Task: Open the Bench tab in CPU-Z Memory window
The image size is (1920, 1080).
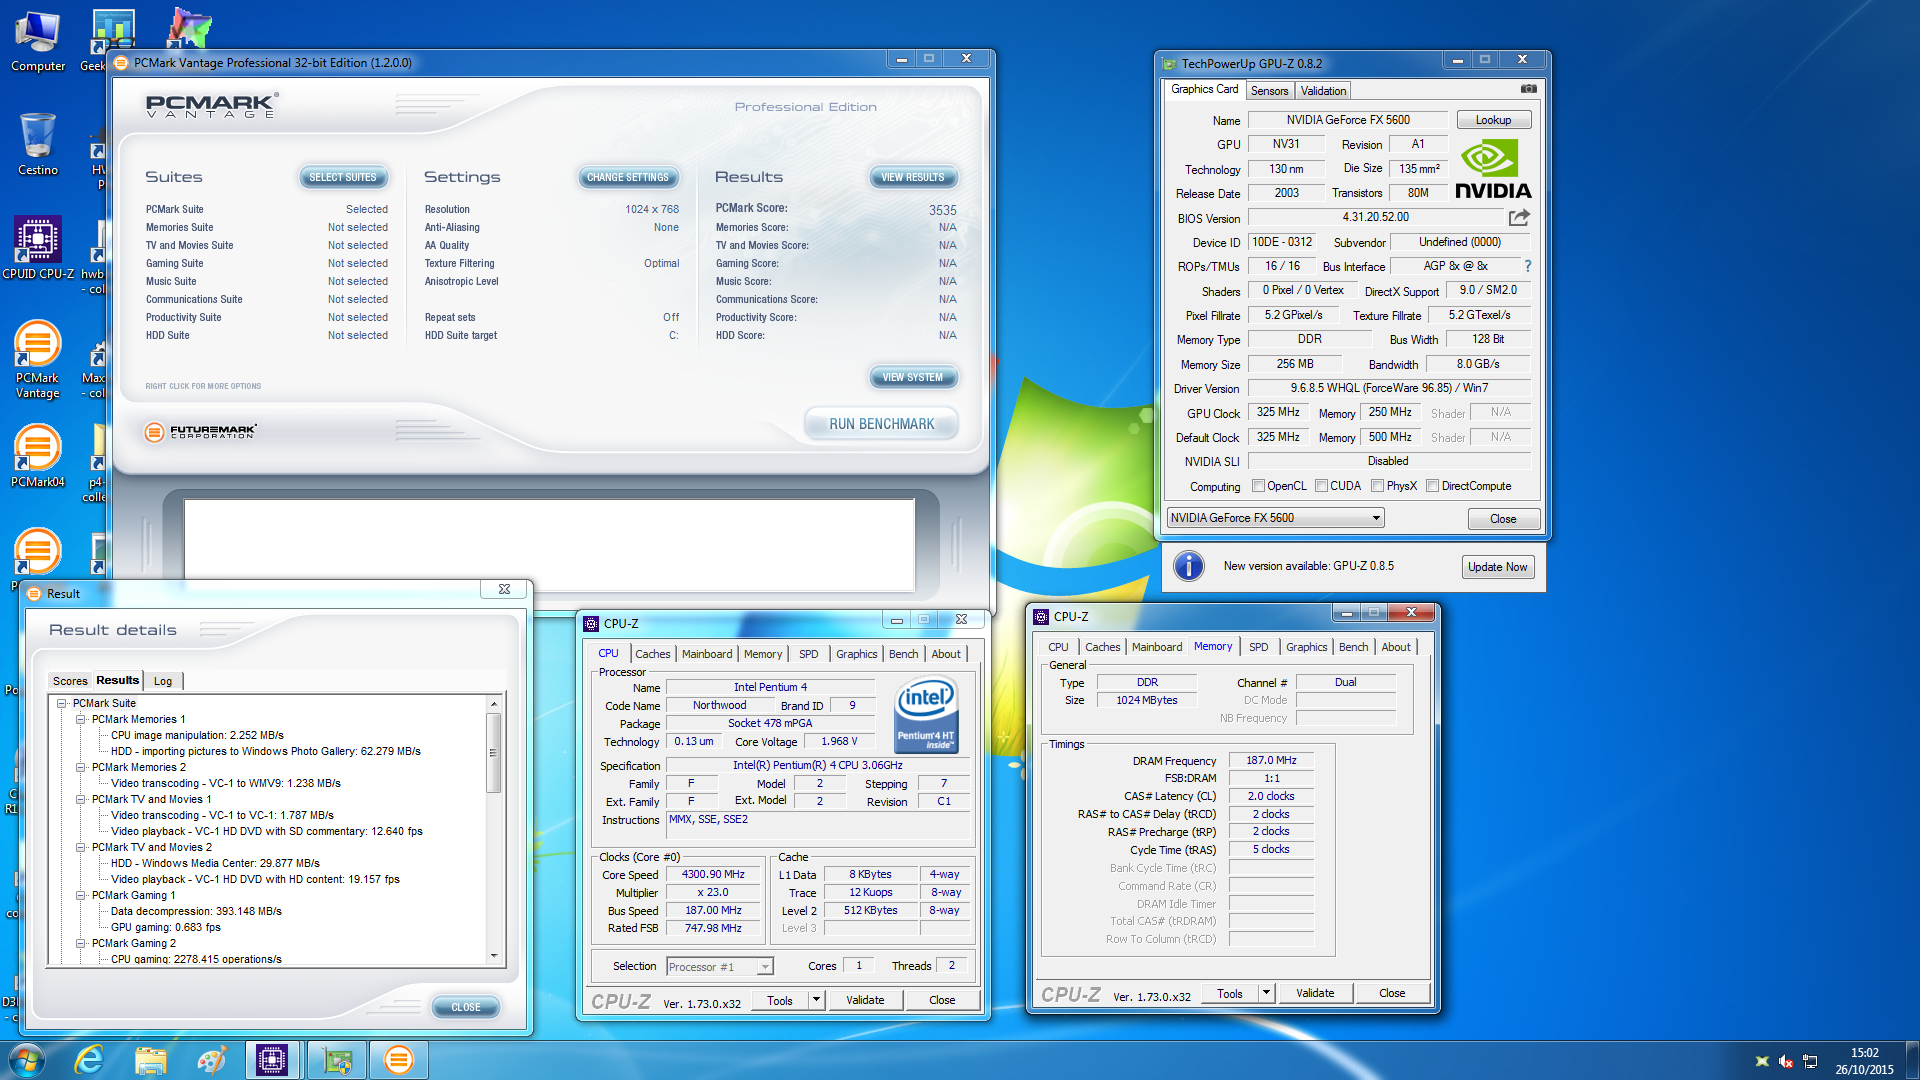Action: pyautogui.click(x=1353, y=647)
